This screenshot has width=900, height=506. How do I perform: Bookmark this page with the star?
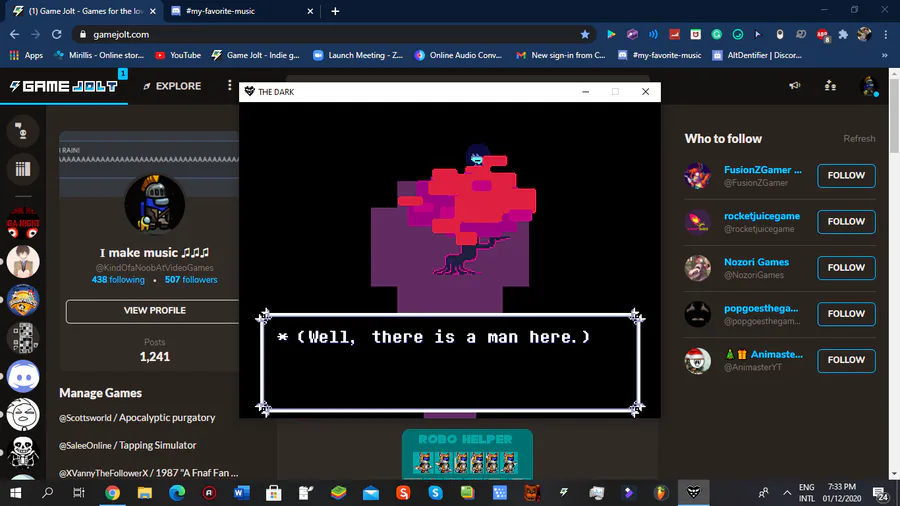pyautogui.click(x=584, y=34)
